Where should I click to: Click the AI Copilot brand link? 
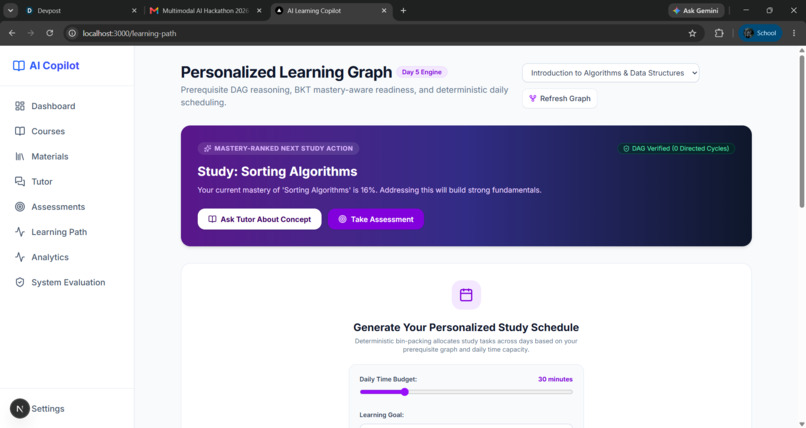point(46,66)
